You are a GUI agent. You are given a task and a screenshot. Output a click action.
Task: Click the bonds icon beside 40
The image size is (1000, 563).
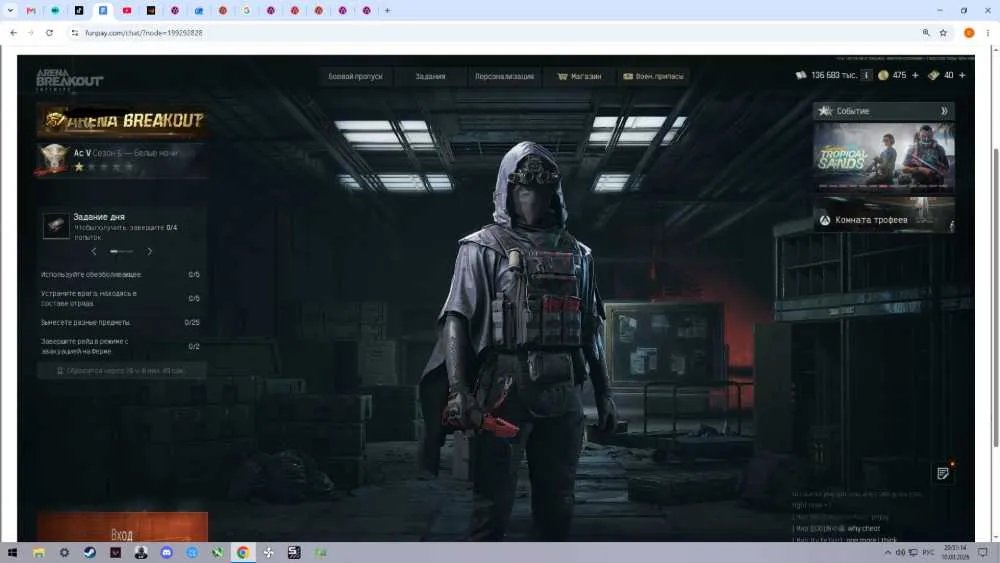[x=934, y=75]
